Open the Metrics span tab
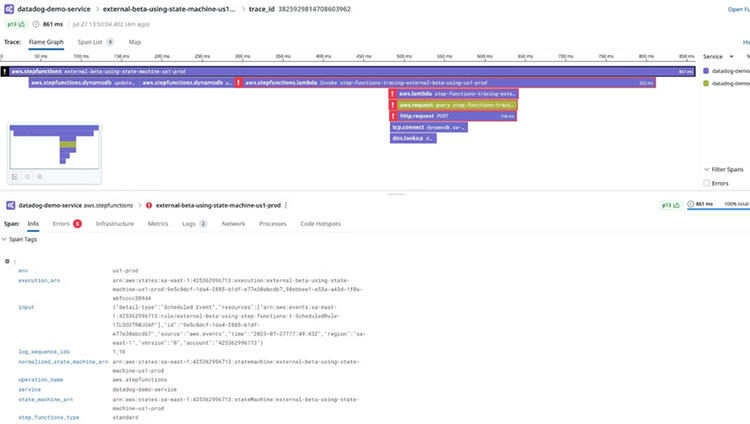The image size is (750, 424). coord(158,223)
